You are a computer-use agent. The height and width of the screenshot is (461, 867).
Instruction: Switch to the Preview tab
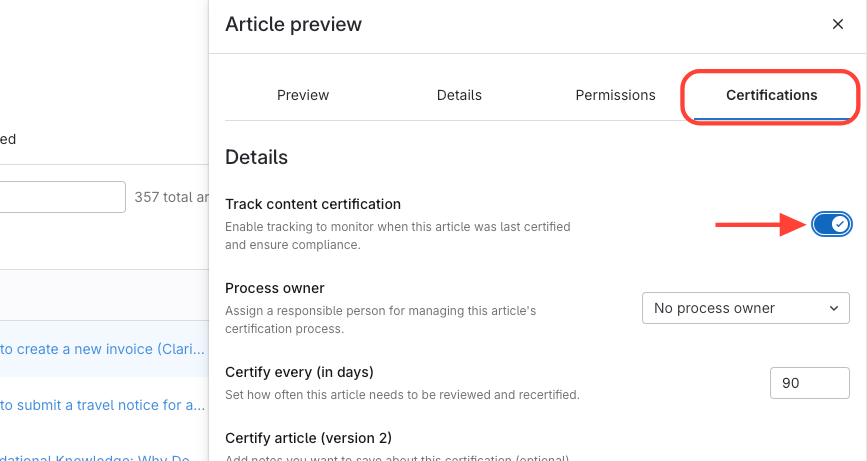[x=303, y=95]
